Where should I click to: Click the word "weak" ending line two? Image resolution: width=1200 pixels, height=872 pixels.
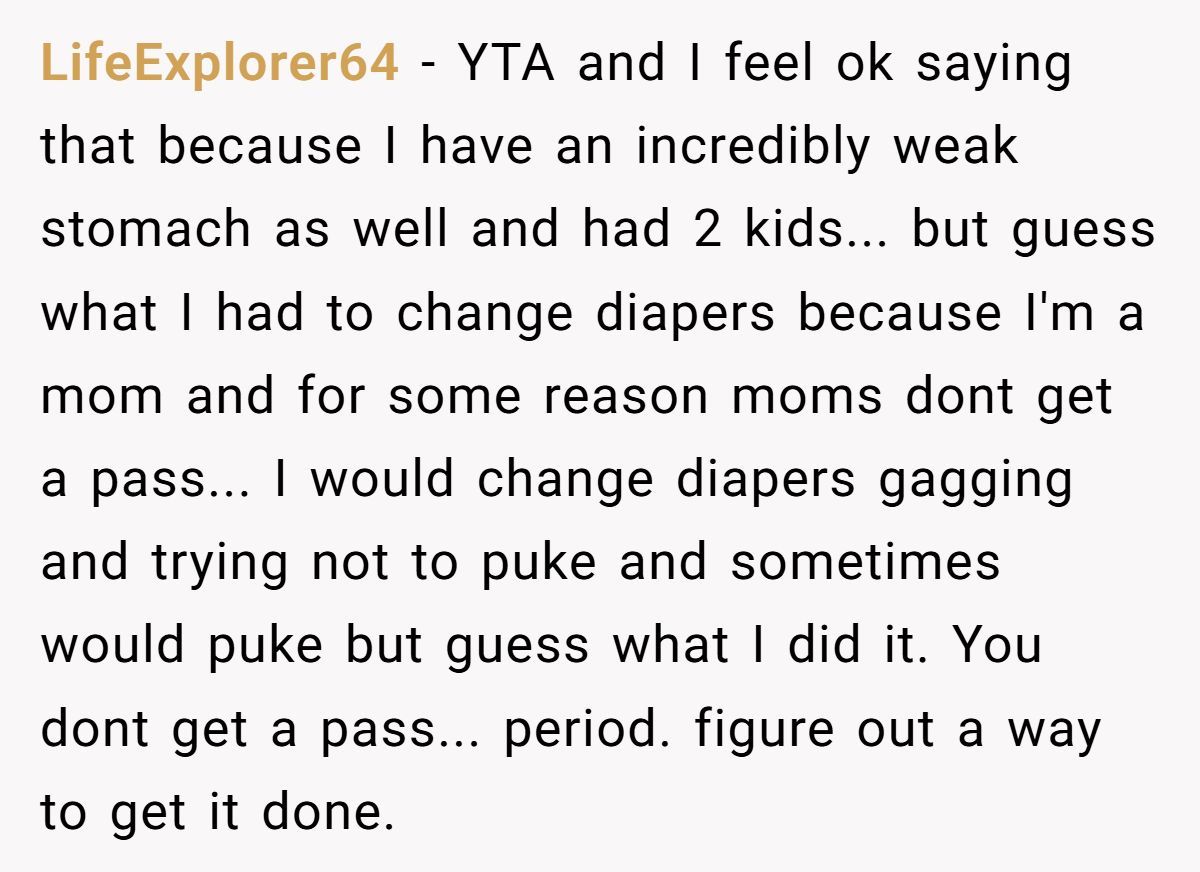pos(956,146)
